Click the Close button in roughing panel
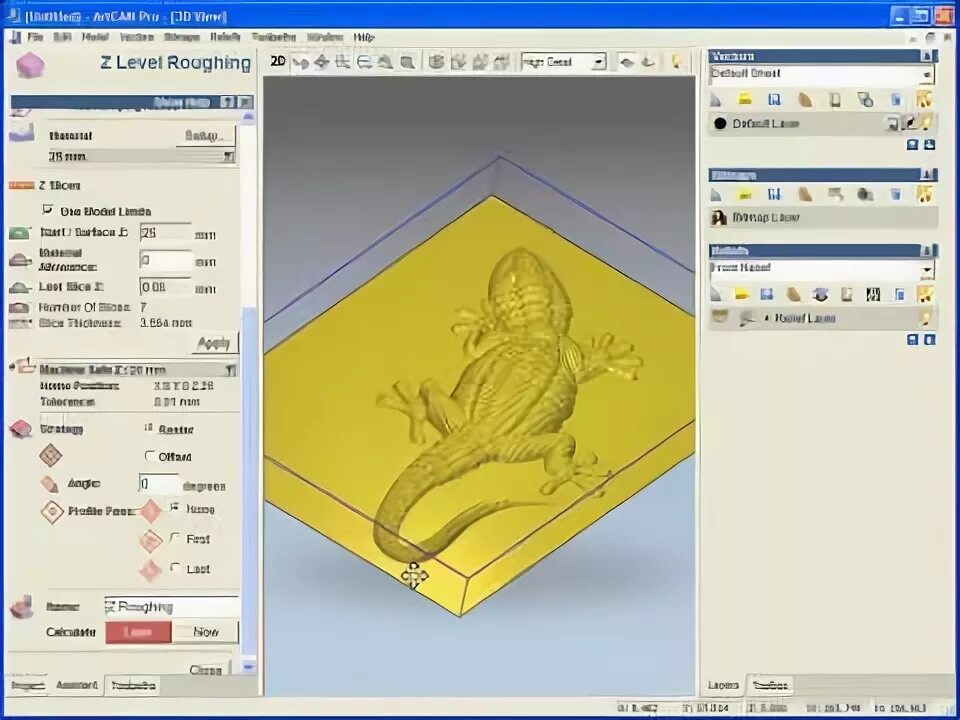The width and height of the screenshot is (960, 720). click(x=206, y=669)
